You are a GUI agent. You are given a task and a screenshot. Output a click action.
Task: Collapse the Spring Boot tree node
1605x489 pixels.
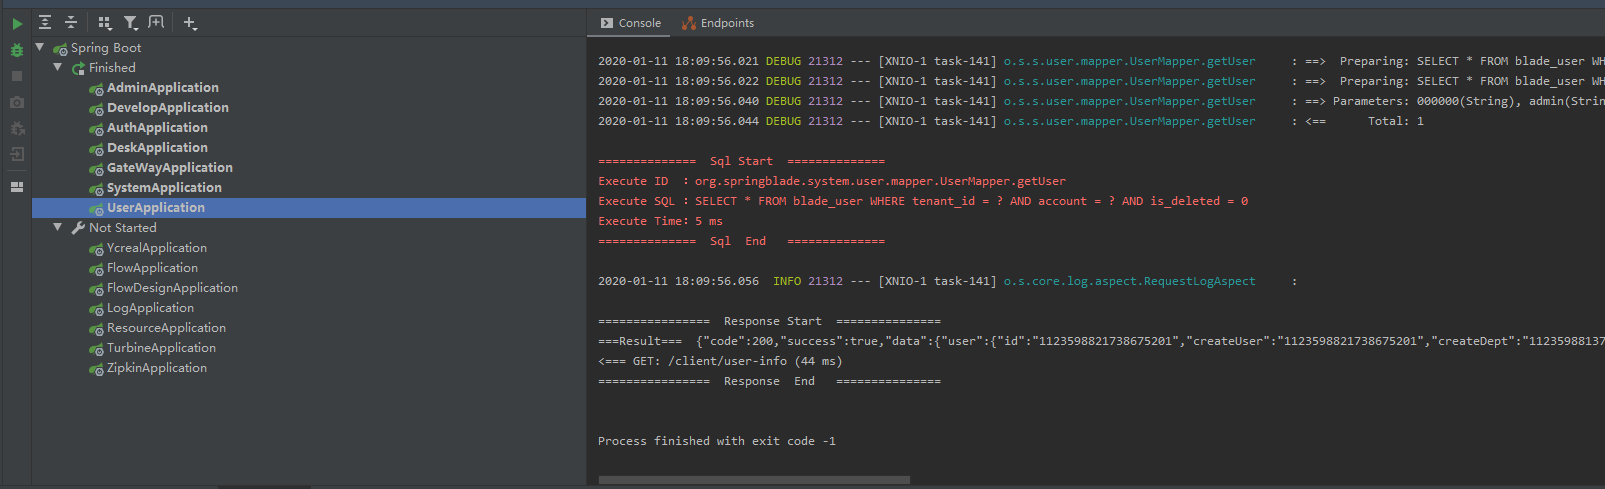tap(40, 47)
